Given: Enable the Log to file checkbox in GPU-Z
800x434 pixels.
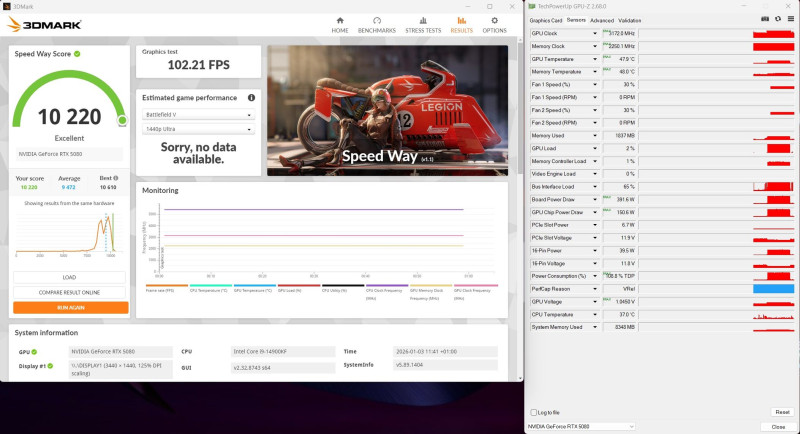Looking at the screenshot, I should (x=534, y=412).
